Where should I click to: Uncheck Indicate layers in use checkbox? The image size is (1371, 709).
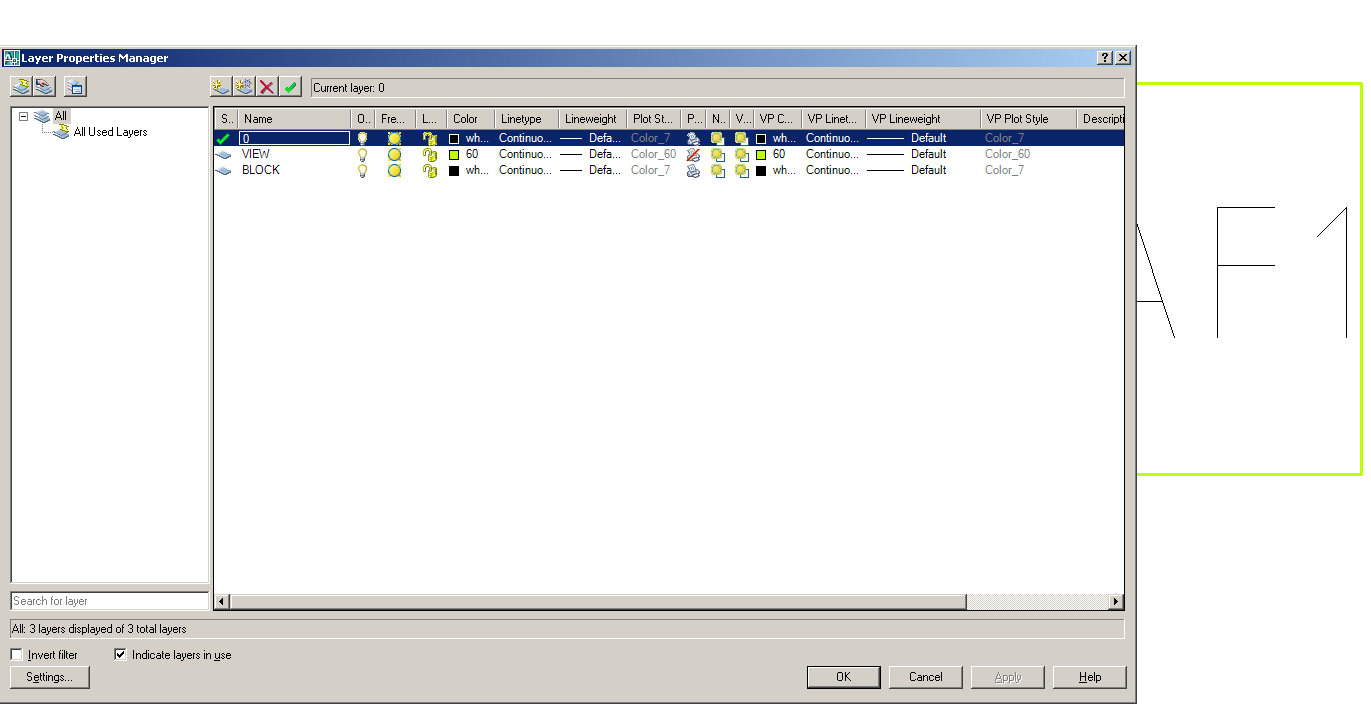121,655
